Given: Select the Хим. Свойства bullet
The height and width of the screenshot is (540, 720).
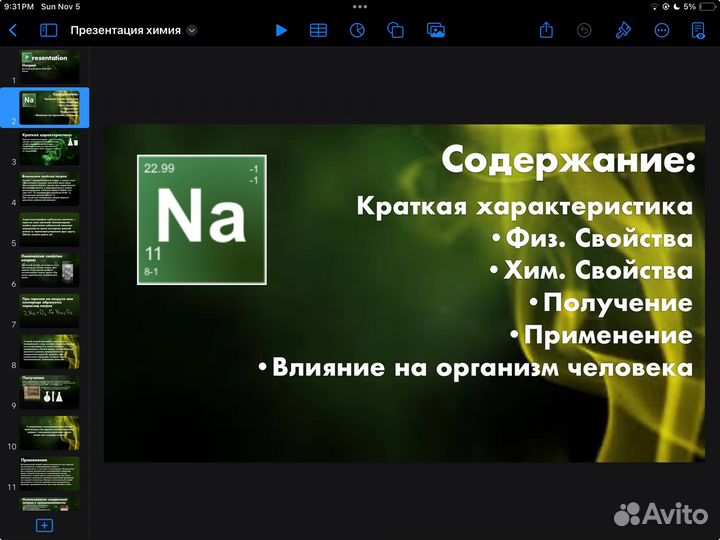Looking at the screenshot, I should (591, 270).
